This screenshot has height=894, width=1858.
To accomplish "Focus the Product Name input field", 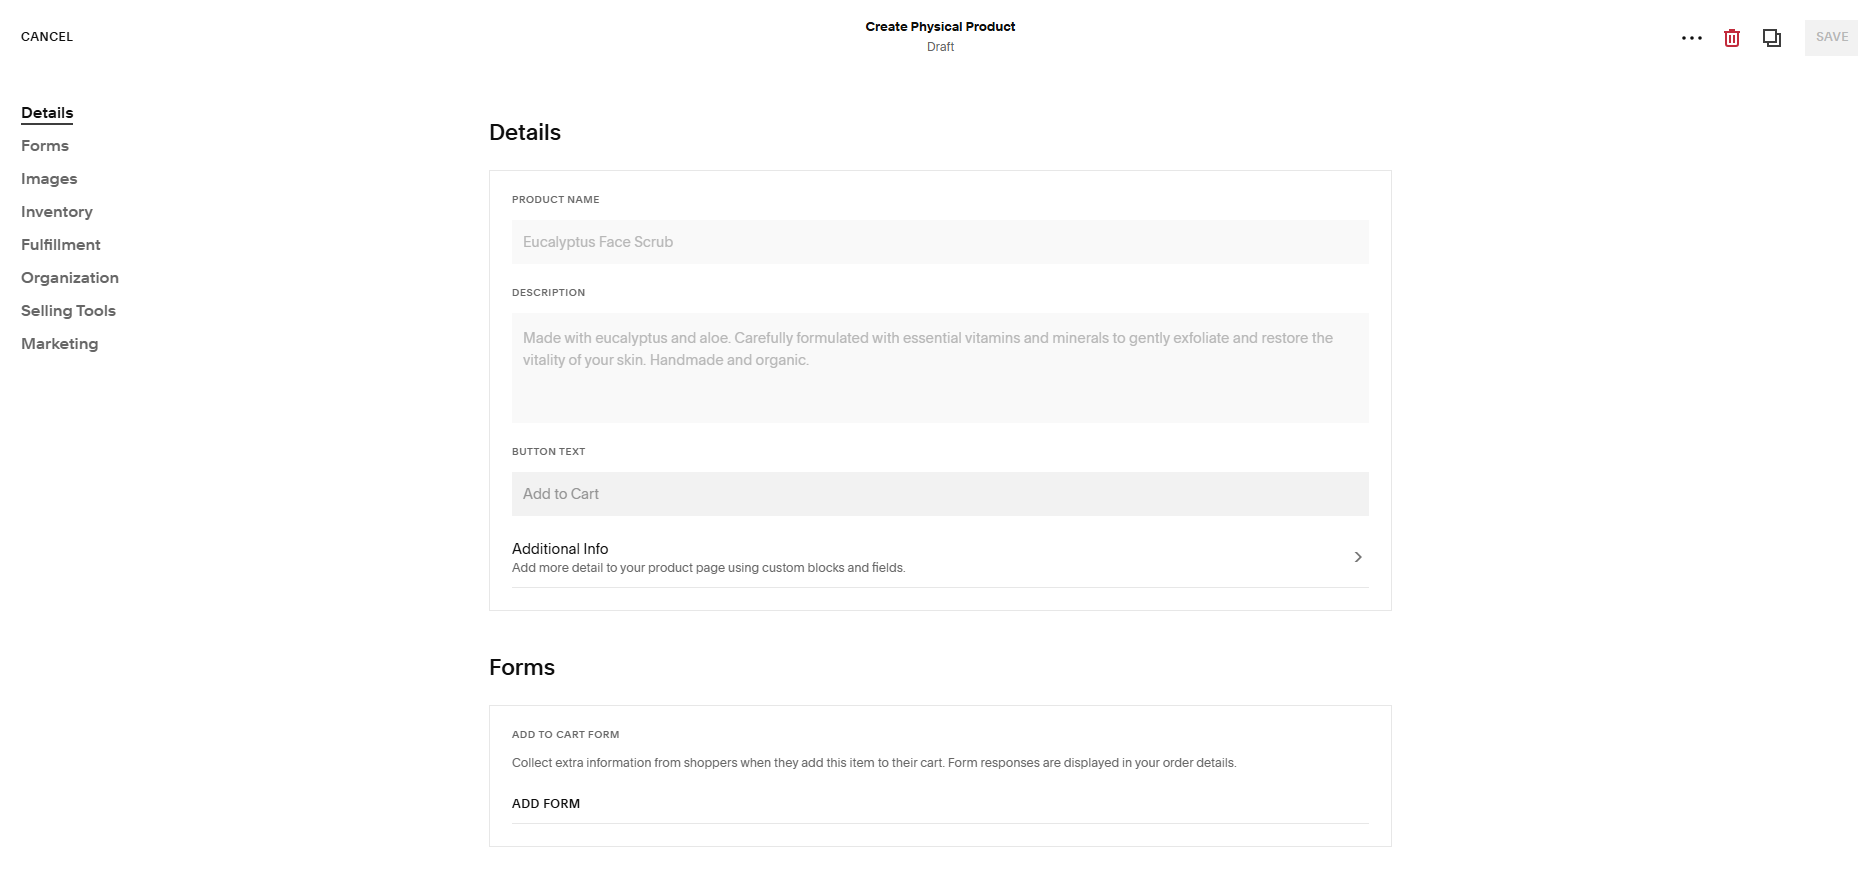I will [940, 242].
